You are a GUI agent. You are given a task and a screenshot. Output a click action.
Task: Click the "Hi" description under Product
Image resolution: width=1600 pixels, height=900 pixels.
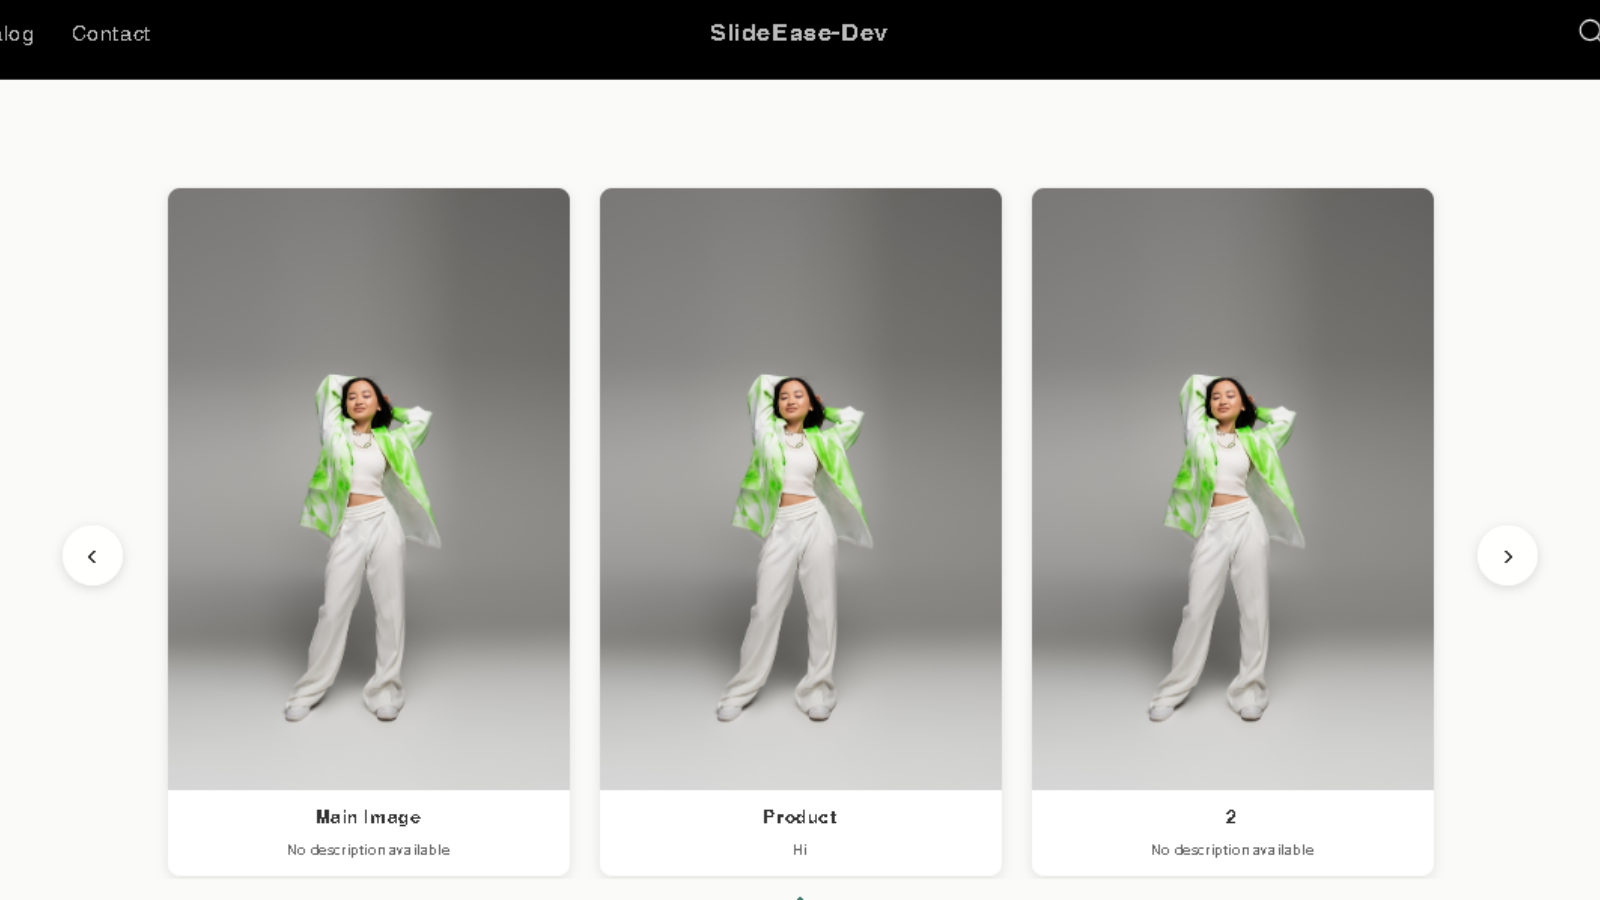pyautogui.click(x=800, y=850)
